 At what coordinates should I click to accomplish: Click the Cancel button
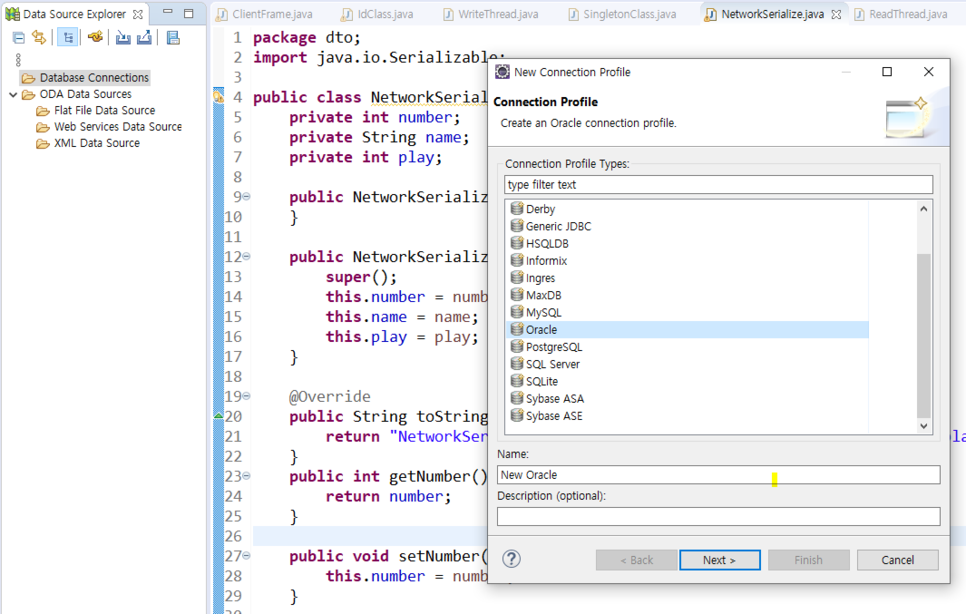coord(898,560)
